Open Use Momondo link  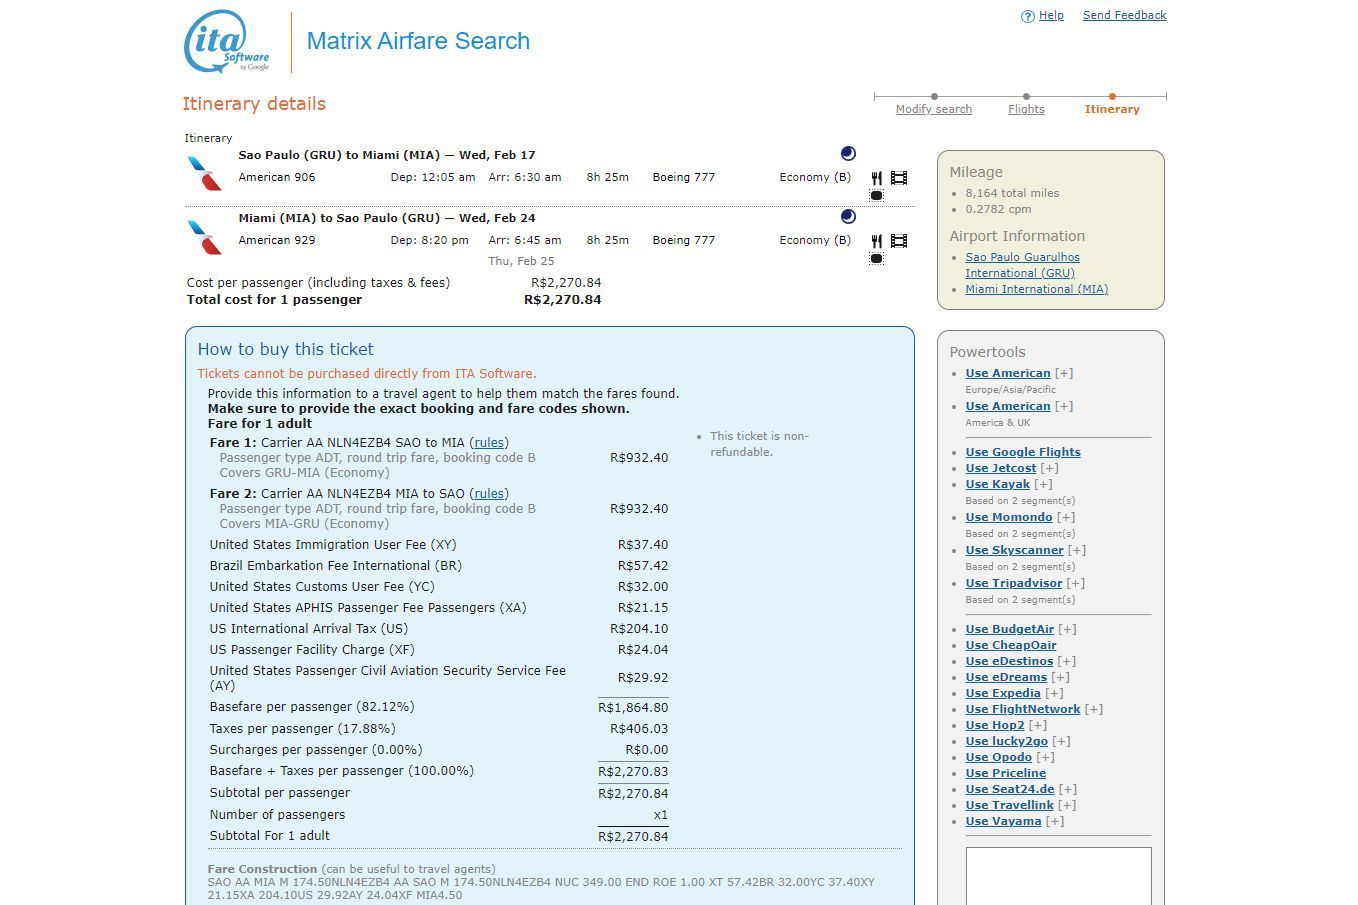coord(1009,517)
